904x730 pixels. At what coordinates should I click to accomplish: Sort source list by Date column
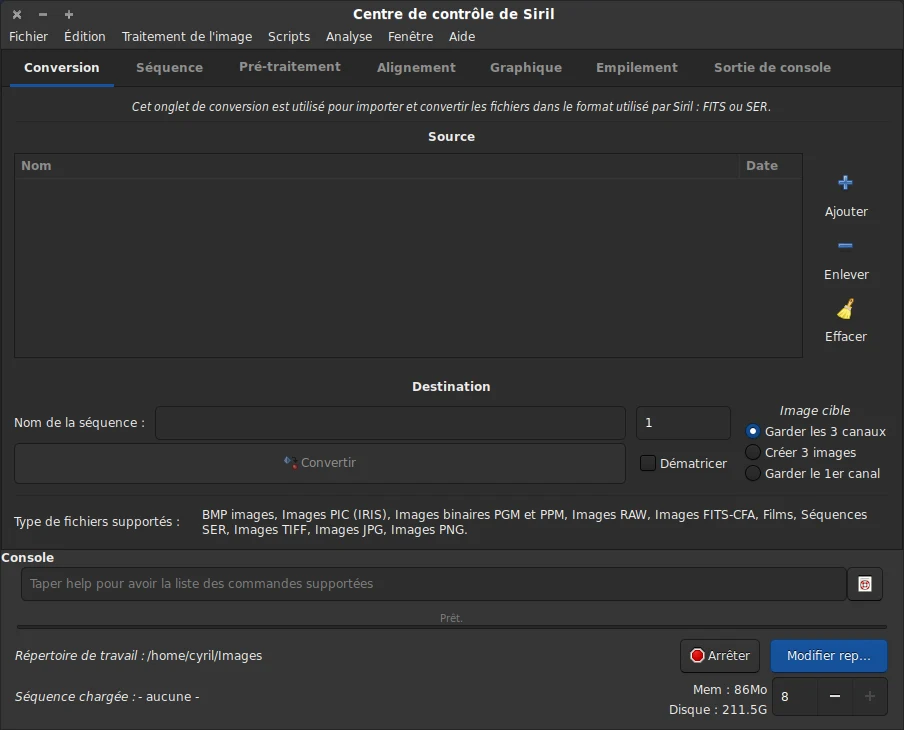click(x=771, y=166)
